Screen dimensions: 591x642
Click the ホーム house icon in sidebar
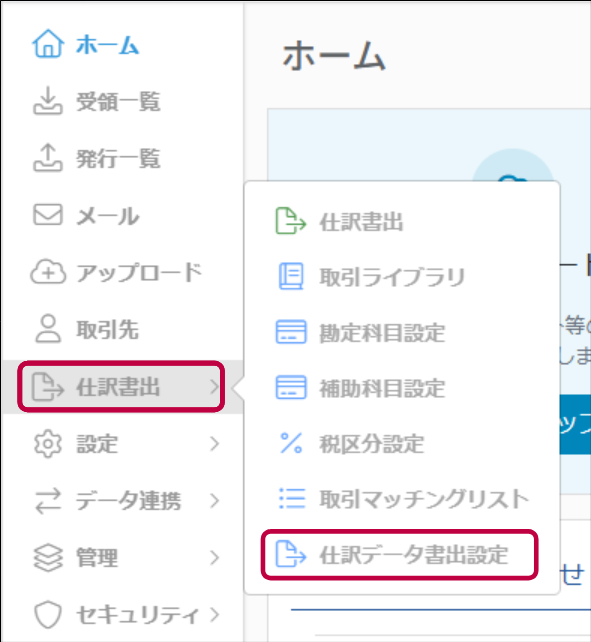click(x=48, y=43)
